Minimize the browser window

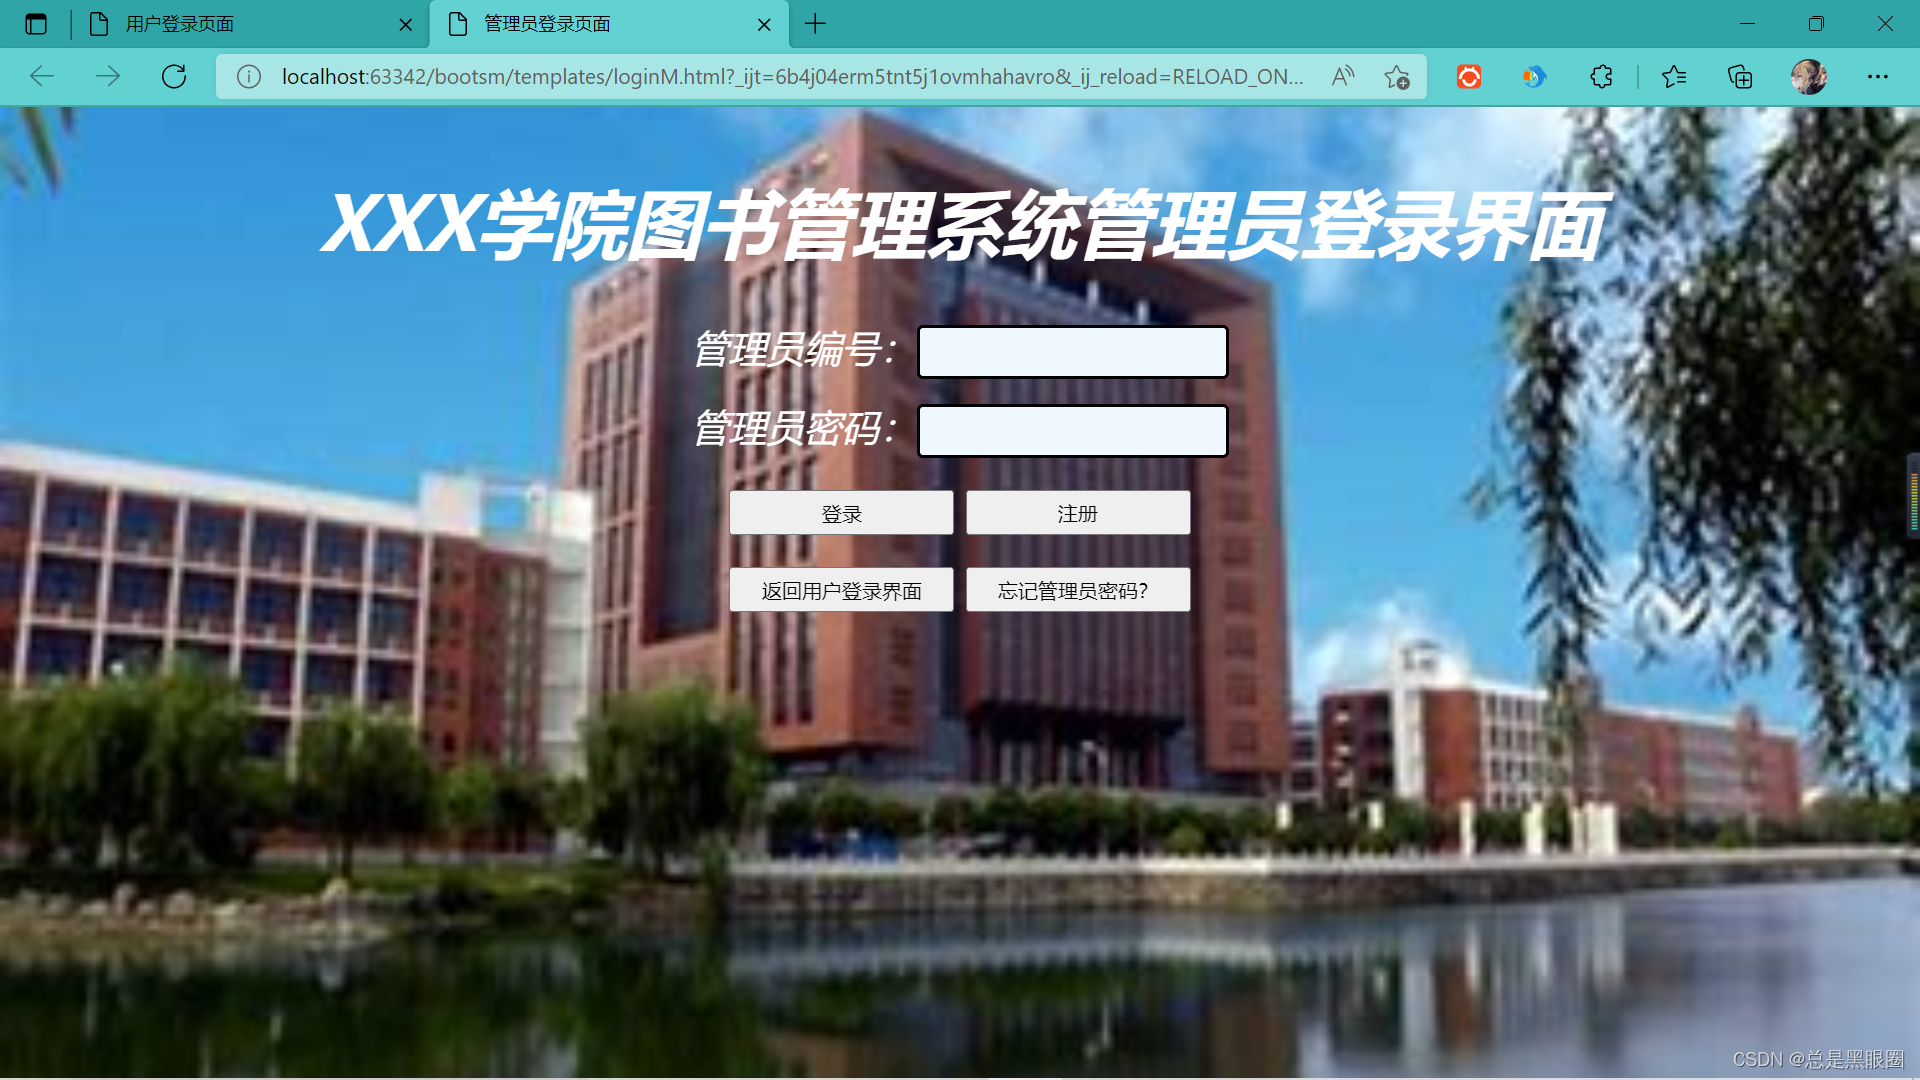[x=1747, y=24]
